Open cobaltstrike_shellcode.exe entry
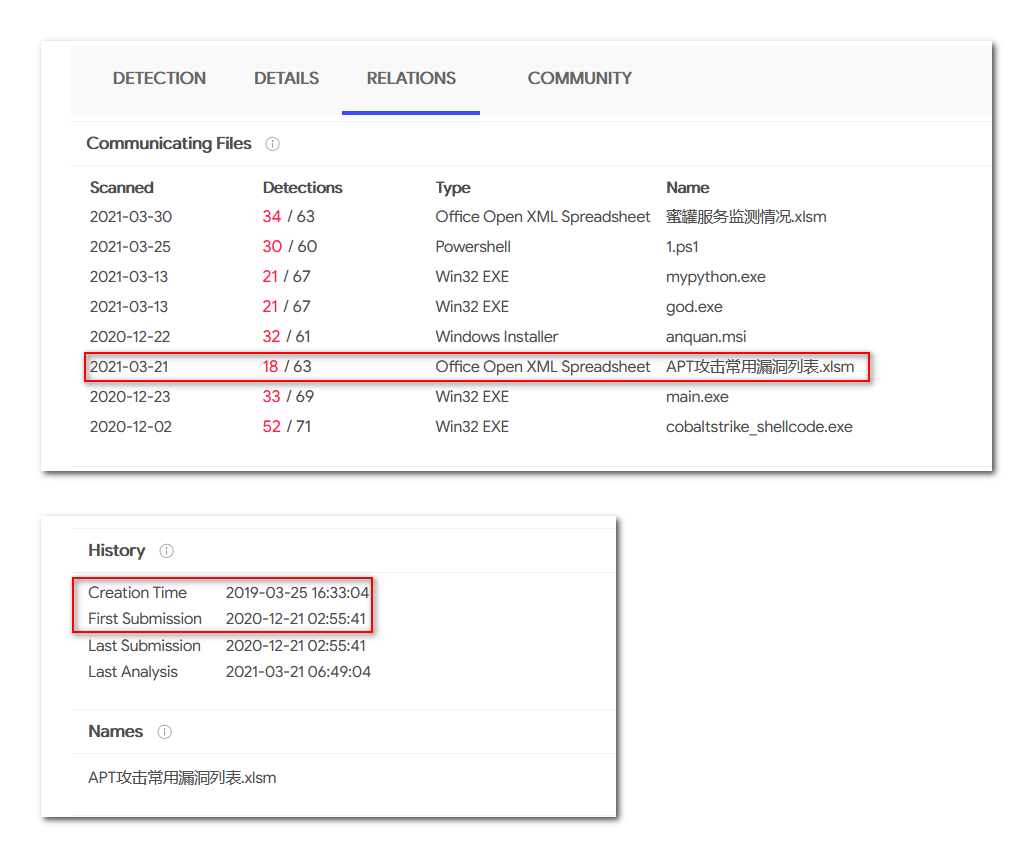Viewport: 1034px width, 859px height. click(x=759, y=427)
